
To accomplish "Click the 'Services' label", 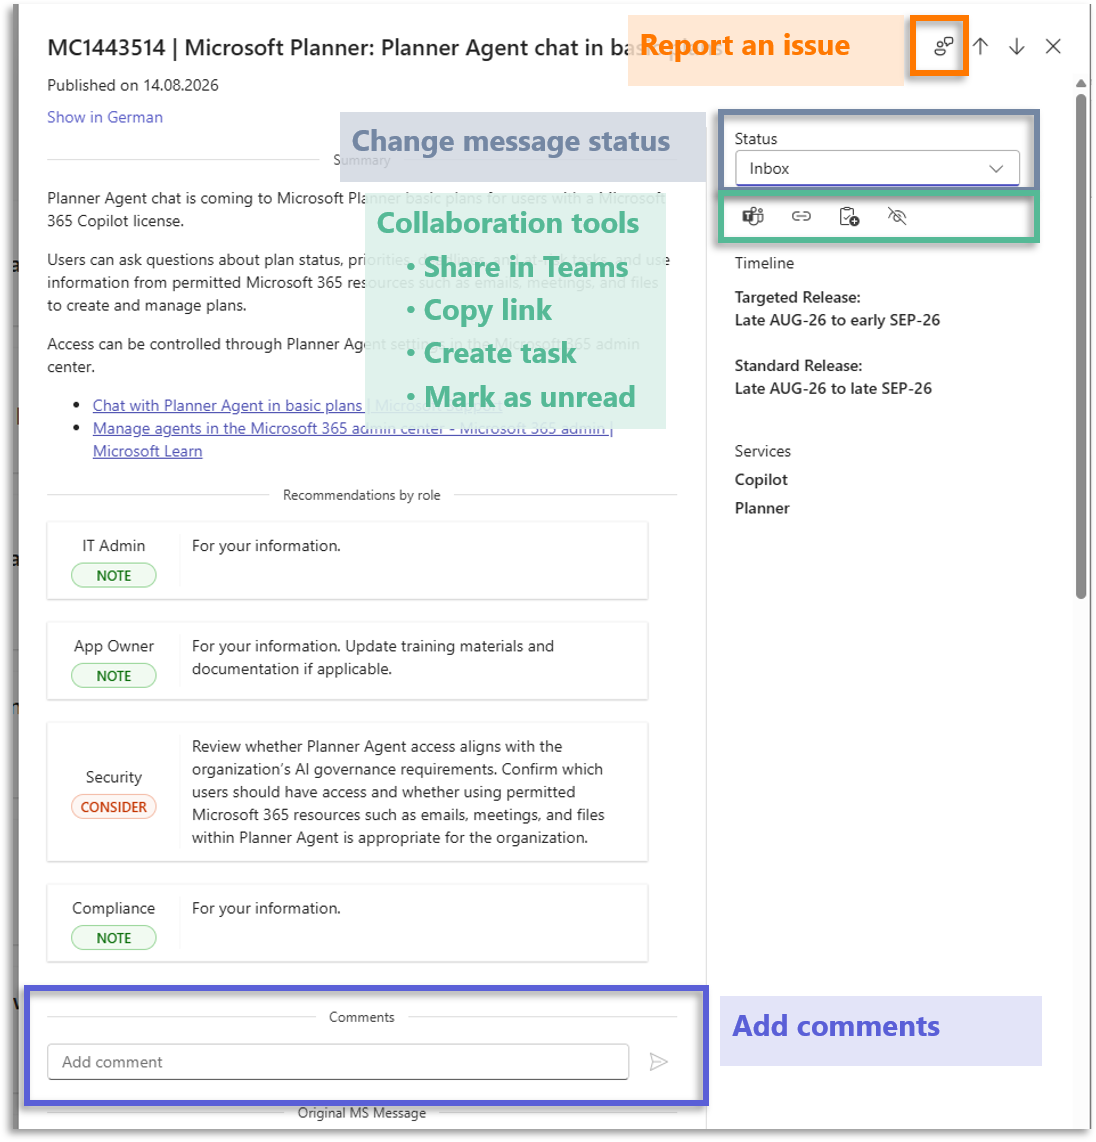I will [x=762, y=452].
